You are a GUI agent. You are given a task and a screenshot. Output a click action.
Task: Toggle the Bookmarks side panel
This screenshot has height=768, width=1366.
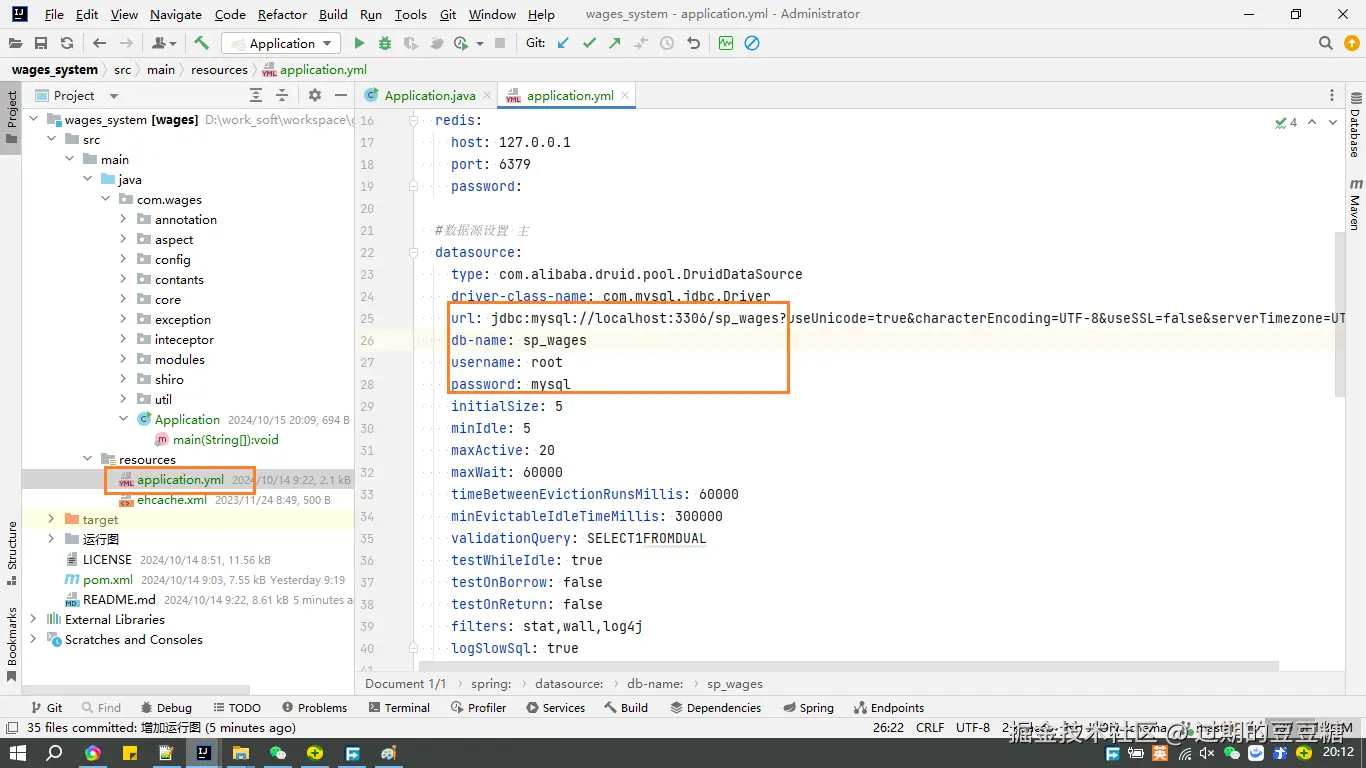click(x=12, y=640)
